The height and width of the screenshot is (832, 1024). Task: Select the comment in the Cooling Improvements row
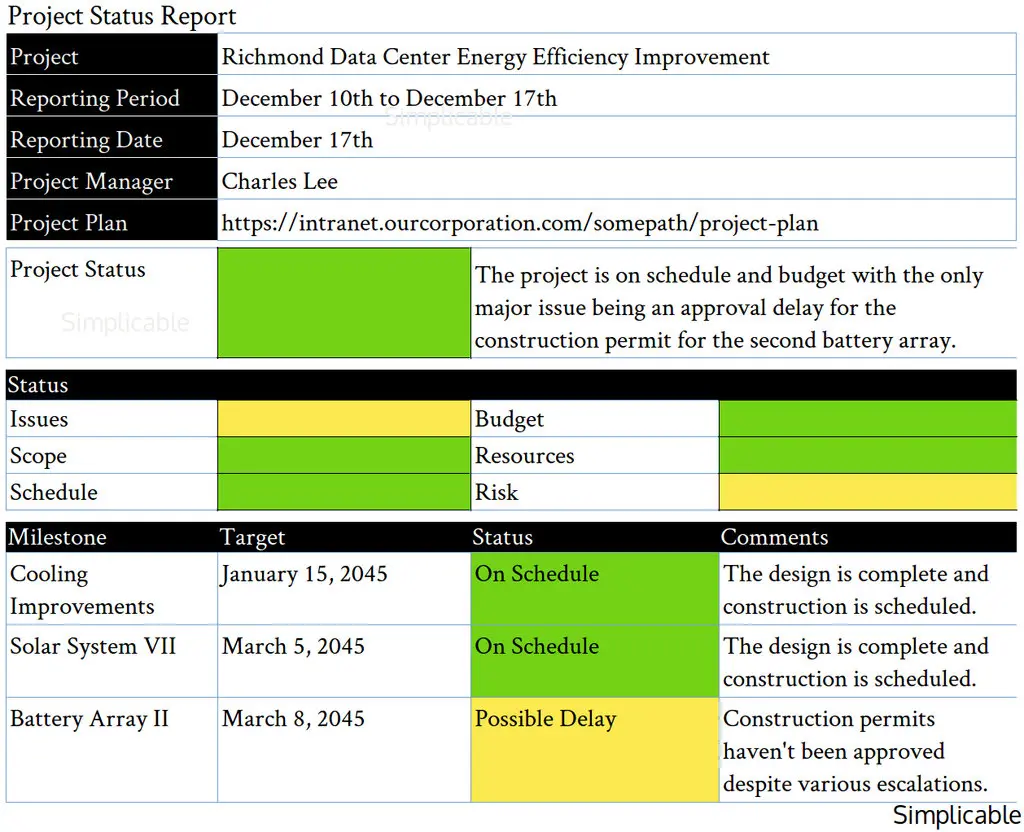[x=856, y=590]
